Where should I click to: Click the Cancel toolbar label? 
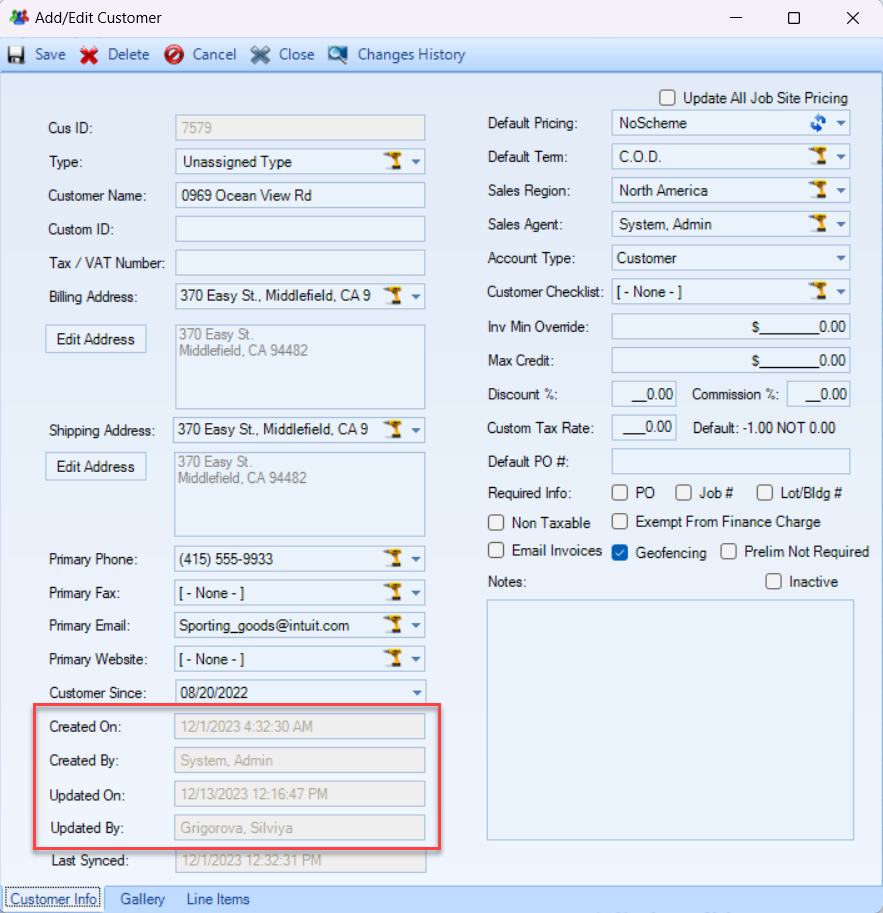click(x=214, y=55)
